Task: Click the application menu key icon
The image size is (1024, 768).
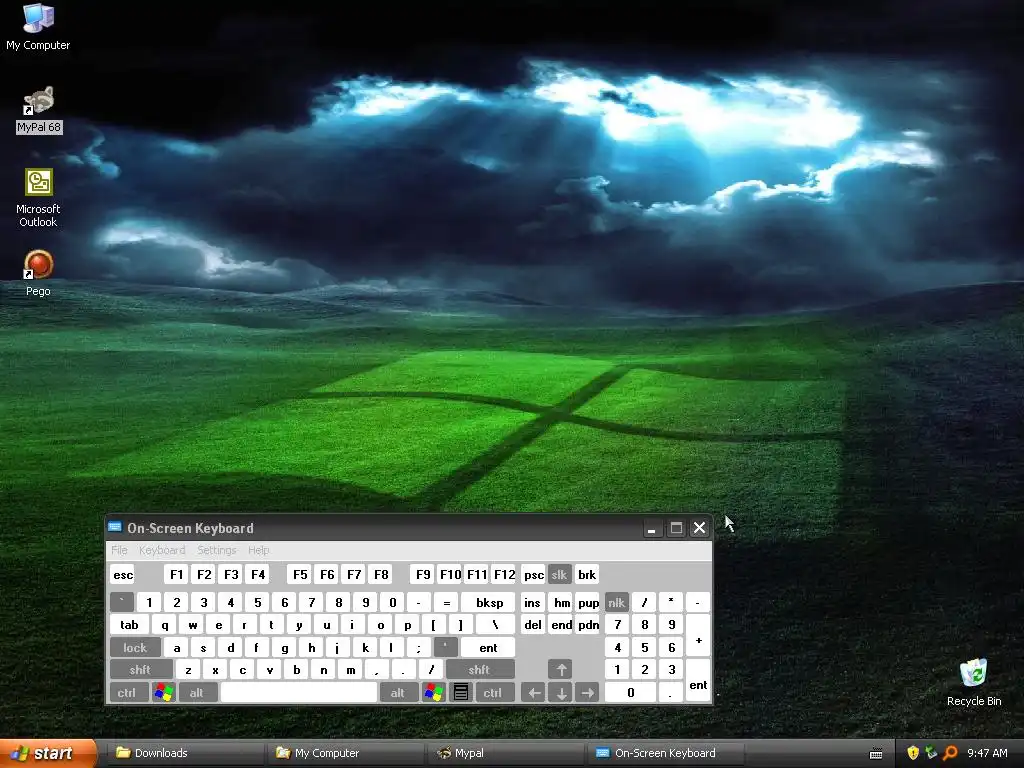Action: 460,692
